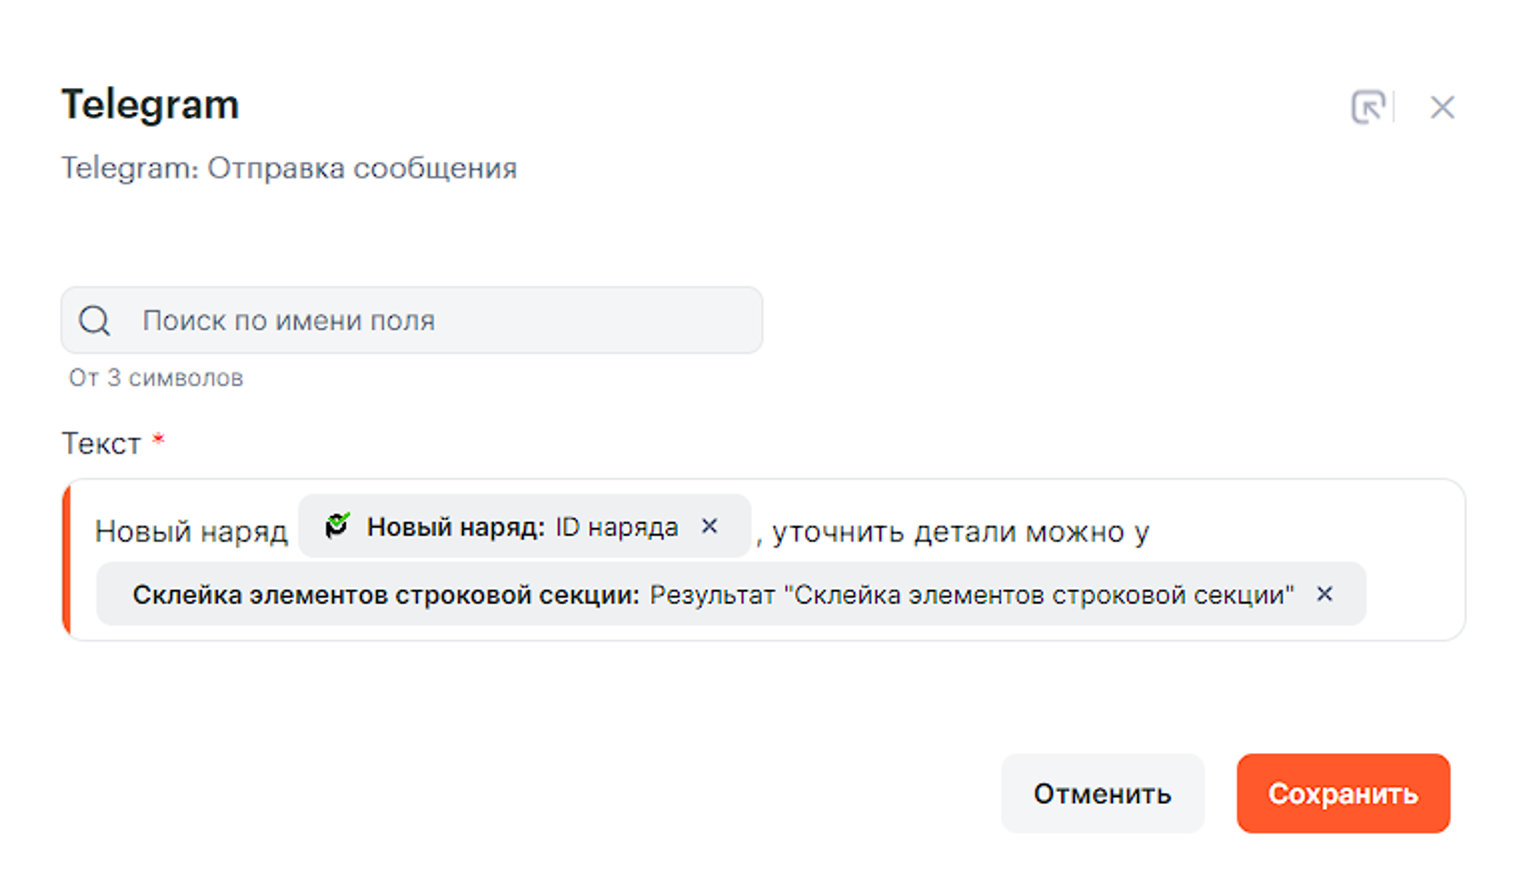Click the plain text 'Новый наряд' at message start
Screen dimensions: 1540x891
[x=191, y=531]
